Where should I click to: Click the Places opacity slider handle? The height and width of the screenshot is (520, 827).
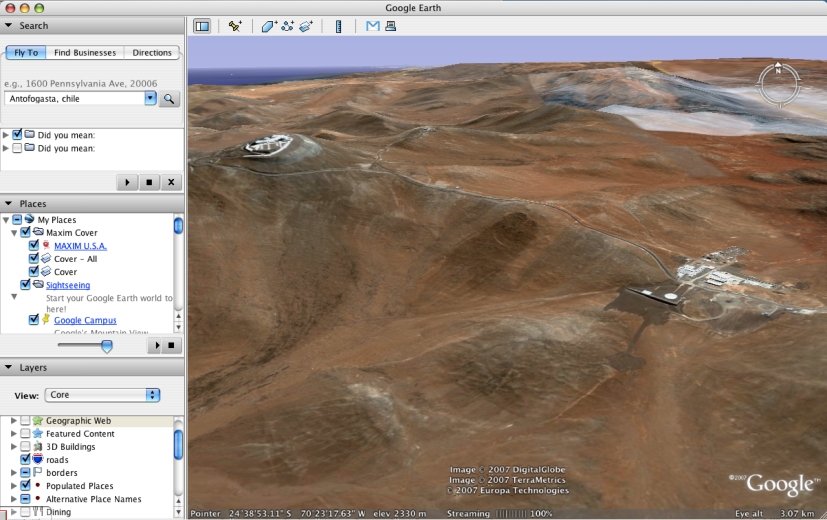coord(107,346)
